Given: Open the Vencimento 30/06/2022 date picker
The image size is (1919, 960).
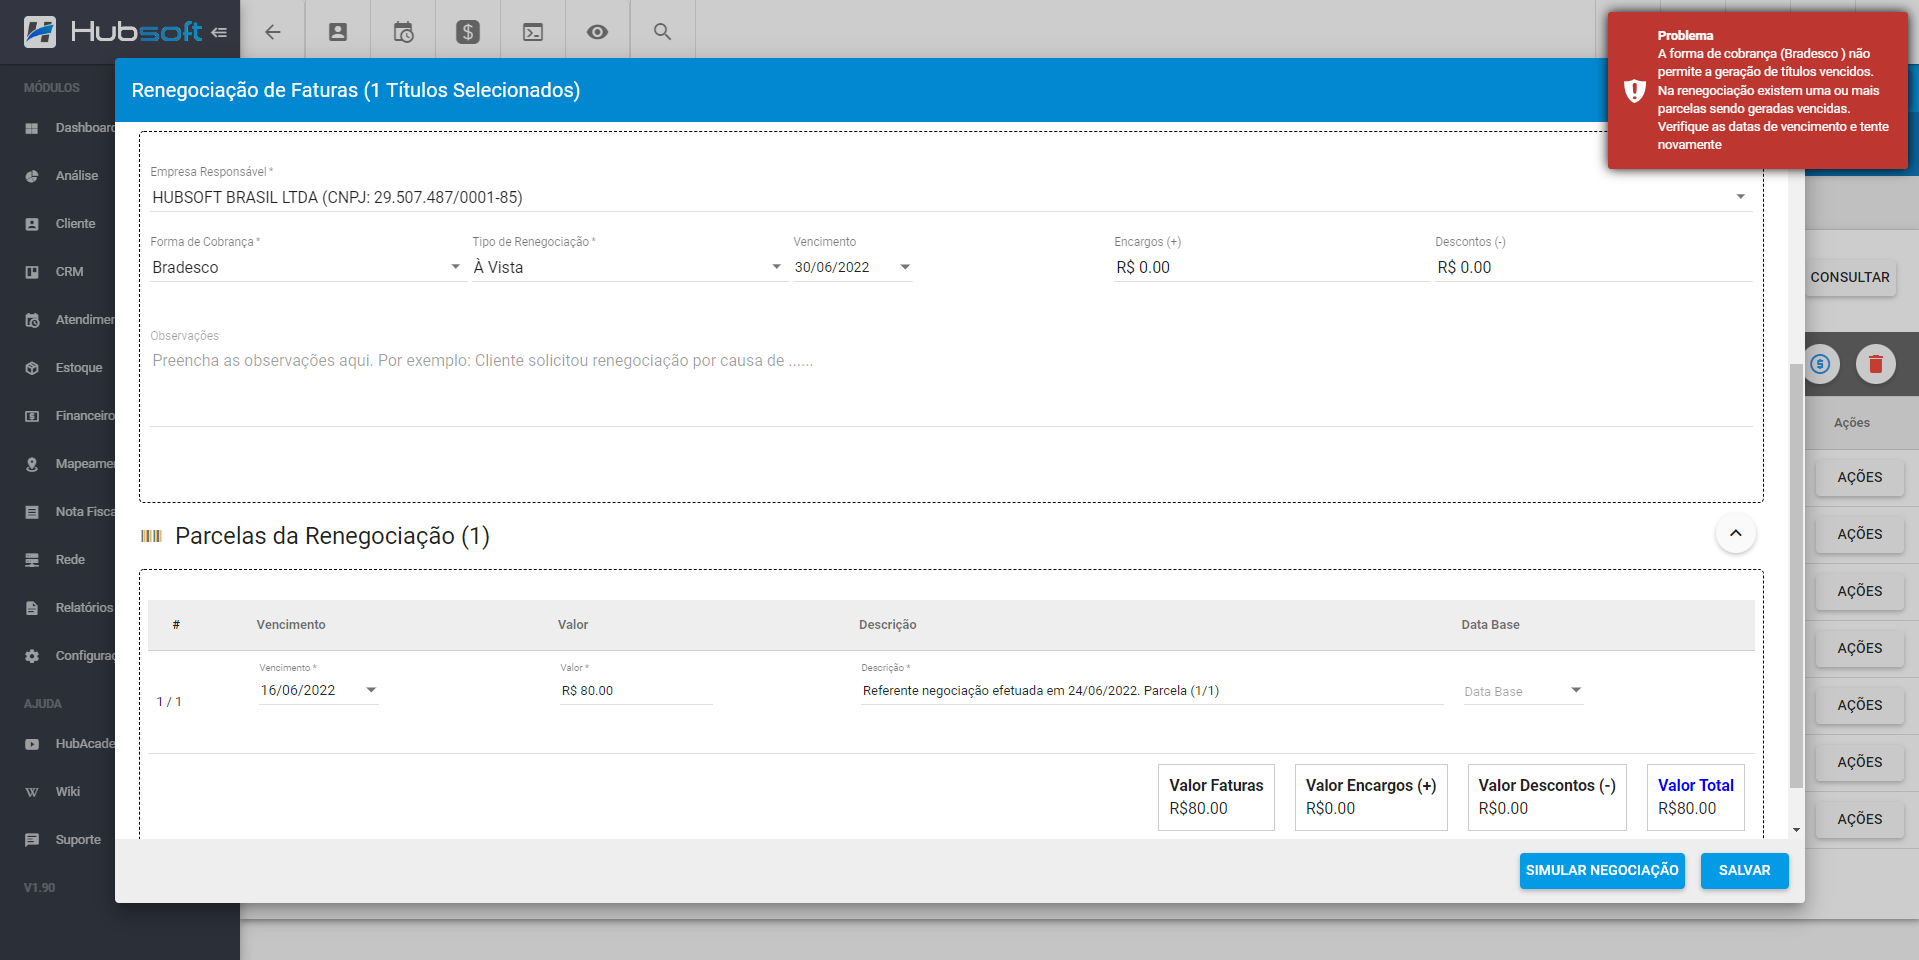Looking at the screenshot, I should [852, 267].
